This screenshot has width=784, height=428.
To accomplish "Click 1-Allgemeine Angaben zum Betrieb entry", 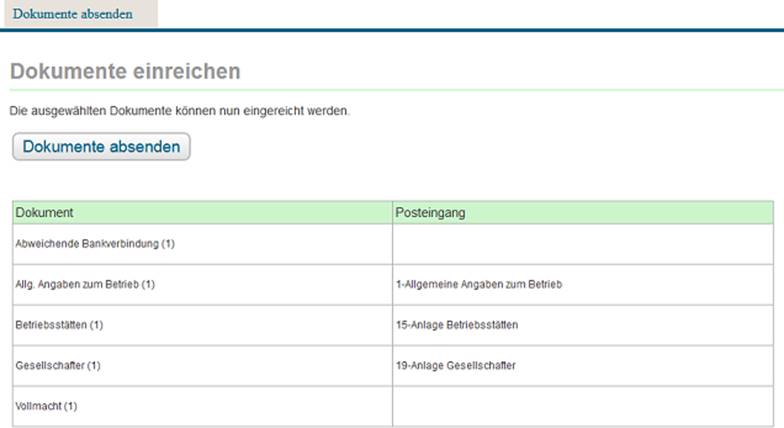I will click(479, 285).
